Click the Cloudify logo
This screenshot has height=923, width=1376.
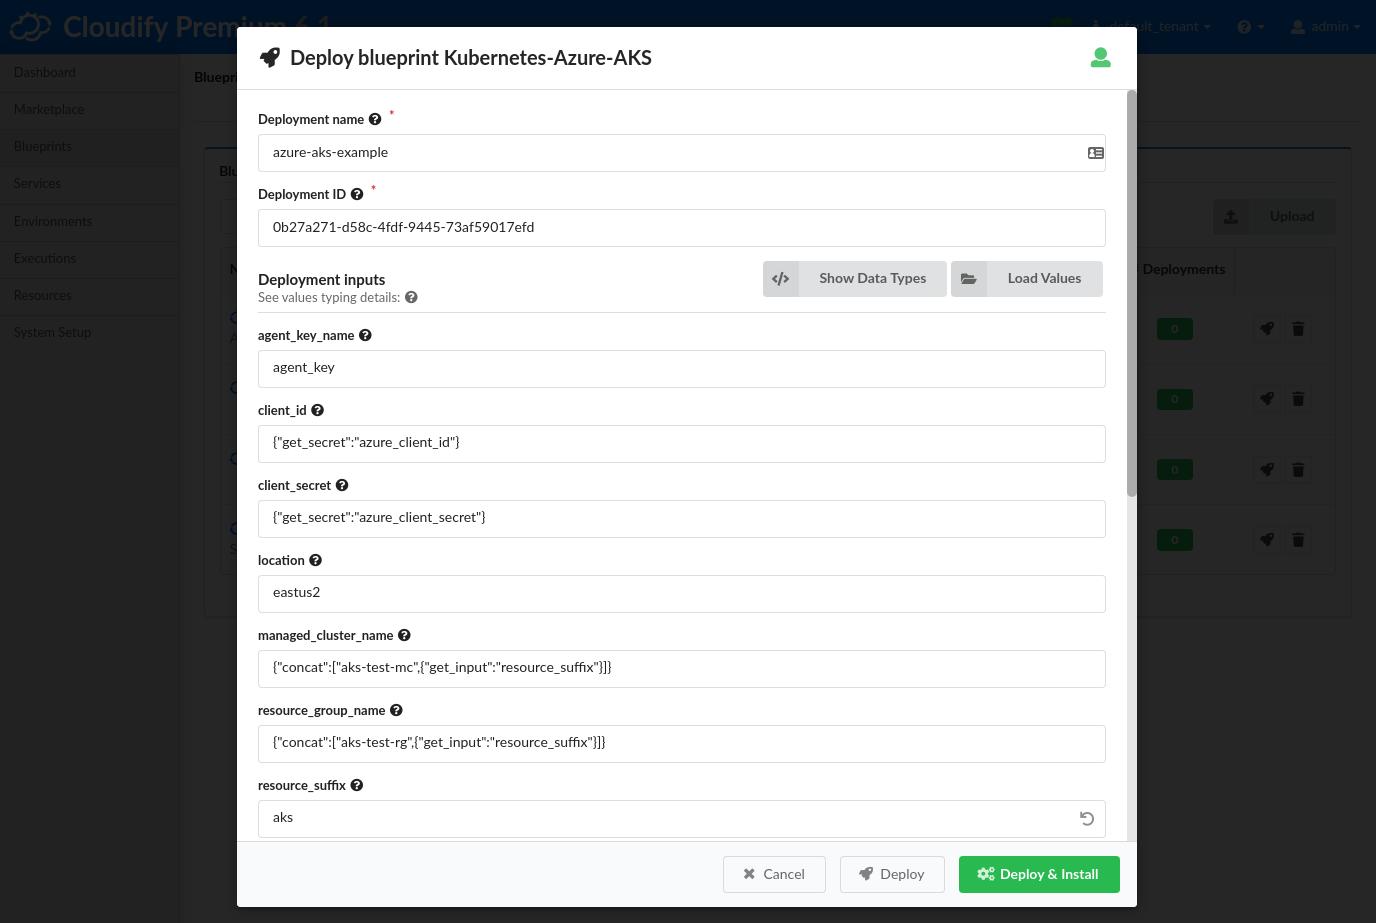(30, 26)
